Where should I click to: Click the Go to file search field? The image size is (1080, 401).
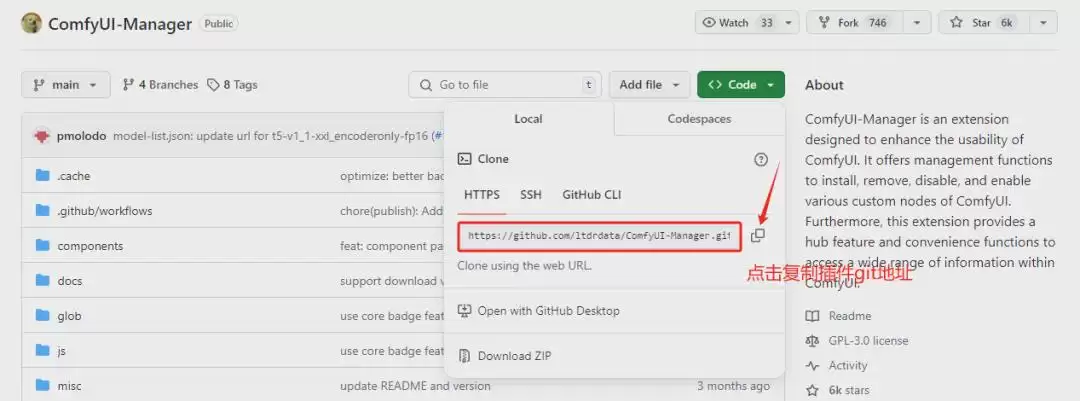[505, 85]
